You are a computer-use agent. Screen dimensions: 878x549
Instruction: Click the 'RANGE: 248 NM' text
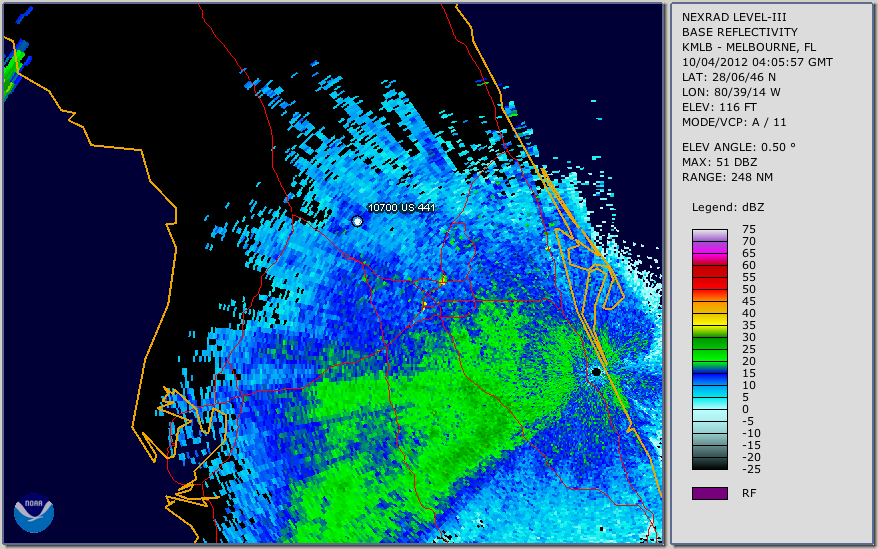(x=727, y=178)
